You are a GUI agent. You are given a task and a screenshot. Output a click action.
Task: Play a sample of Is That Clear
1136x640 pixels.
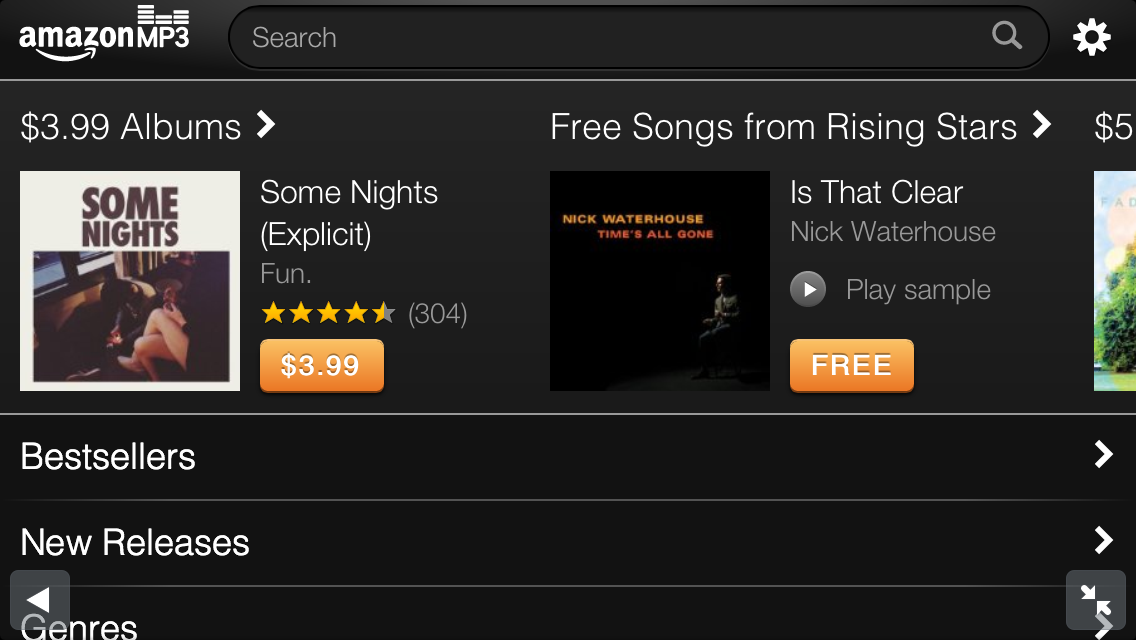pyautogui.click(x=808, y=289)
